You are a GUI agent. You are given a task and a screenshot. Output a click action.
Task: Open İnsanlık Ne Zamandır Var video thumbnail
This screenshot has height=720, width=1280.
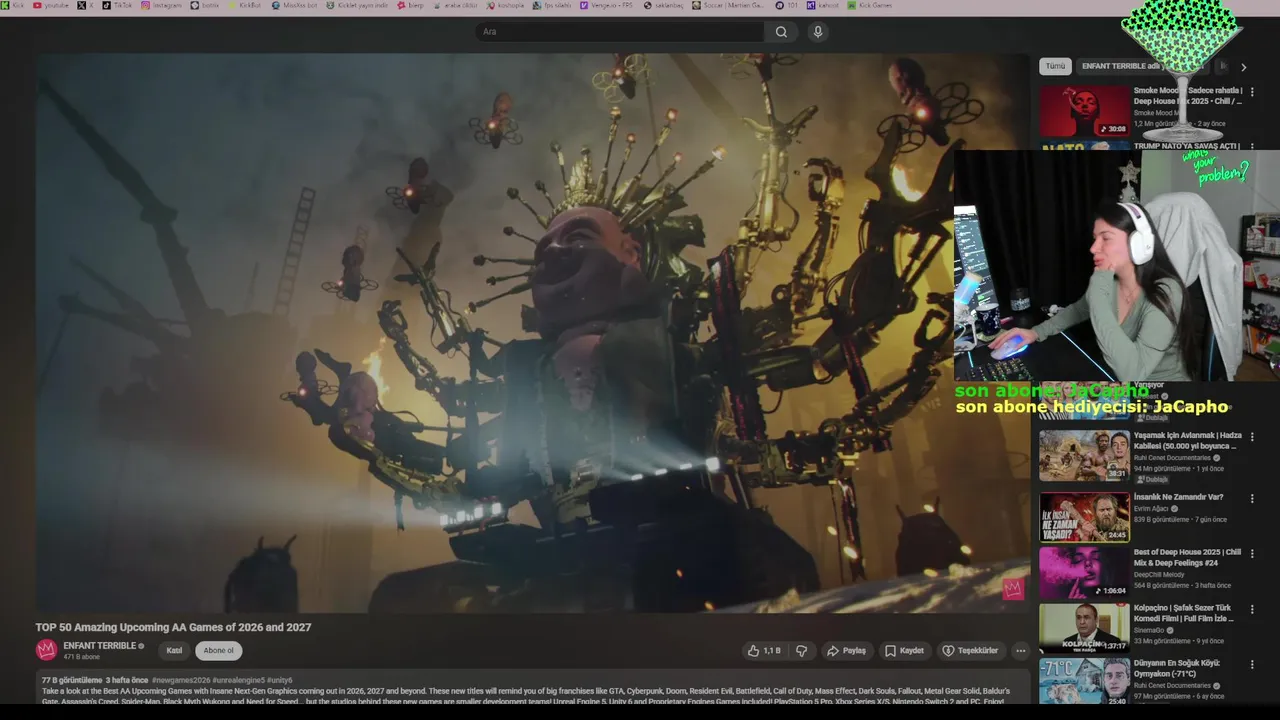1084,517
